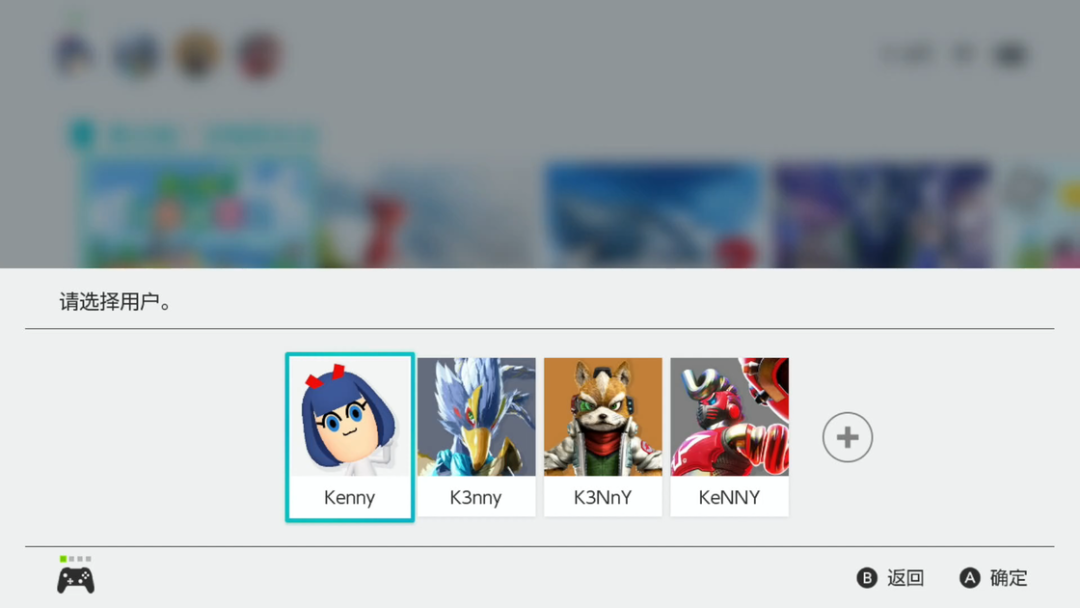Click first blurred user icon at top

coord(74,55)
